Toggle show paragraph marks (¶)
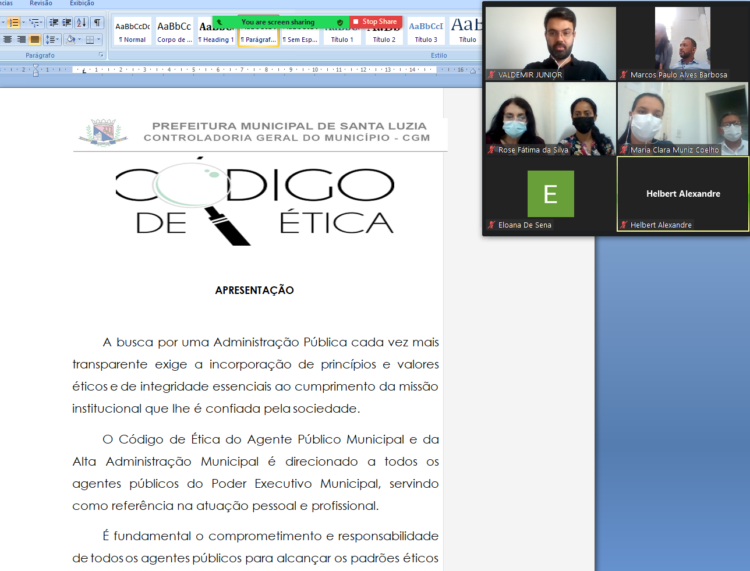 (x=97, y=22)
